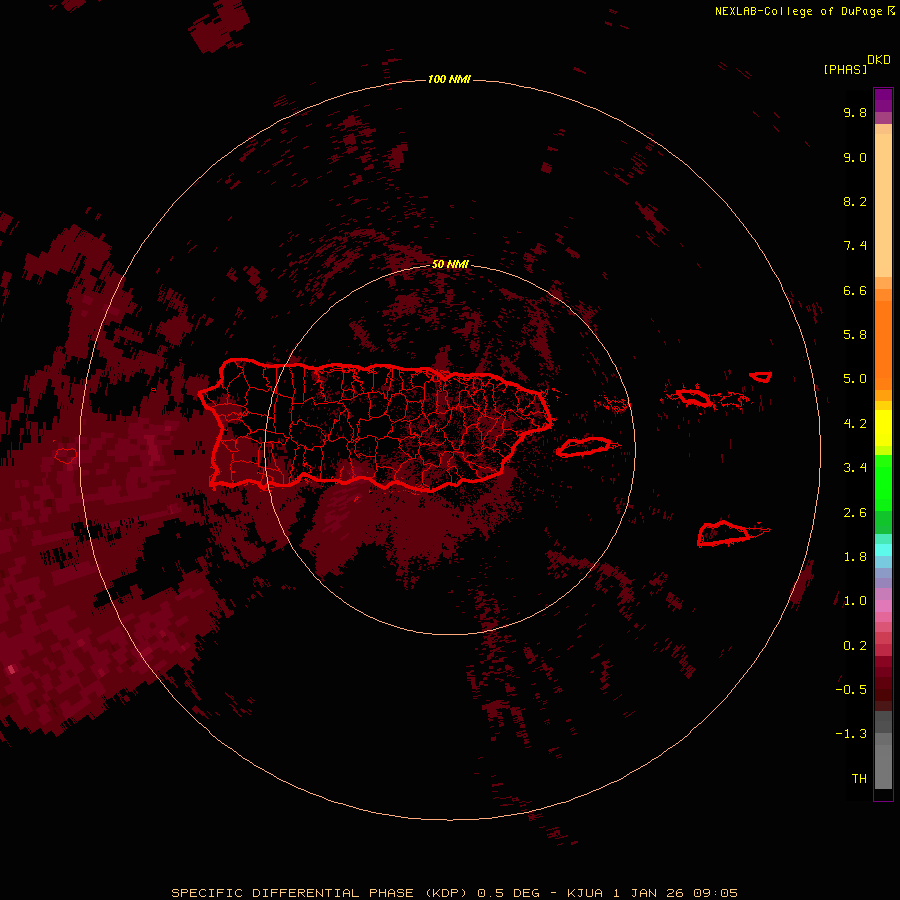Click the 100 NMI range ring label
This screenshot has height=900, width=900.
click(449, 79)
